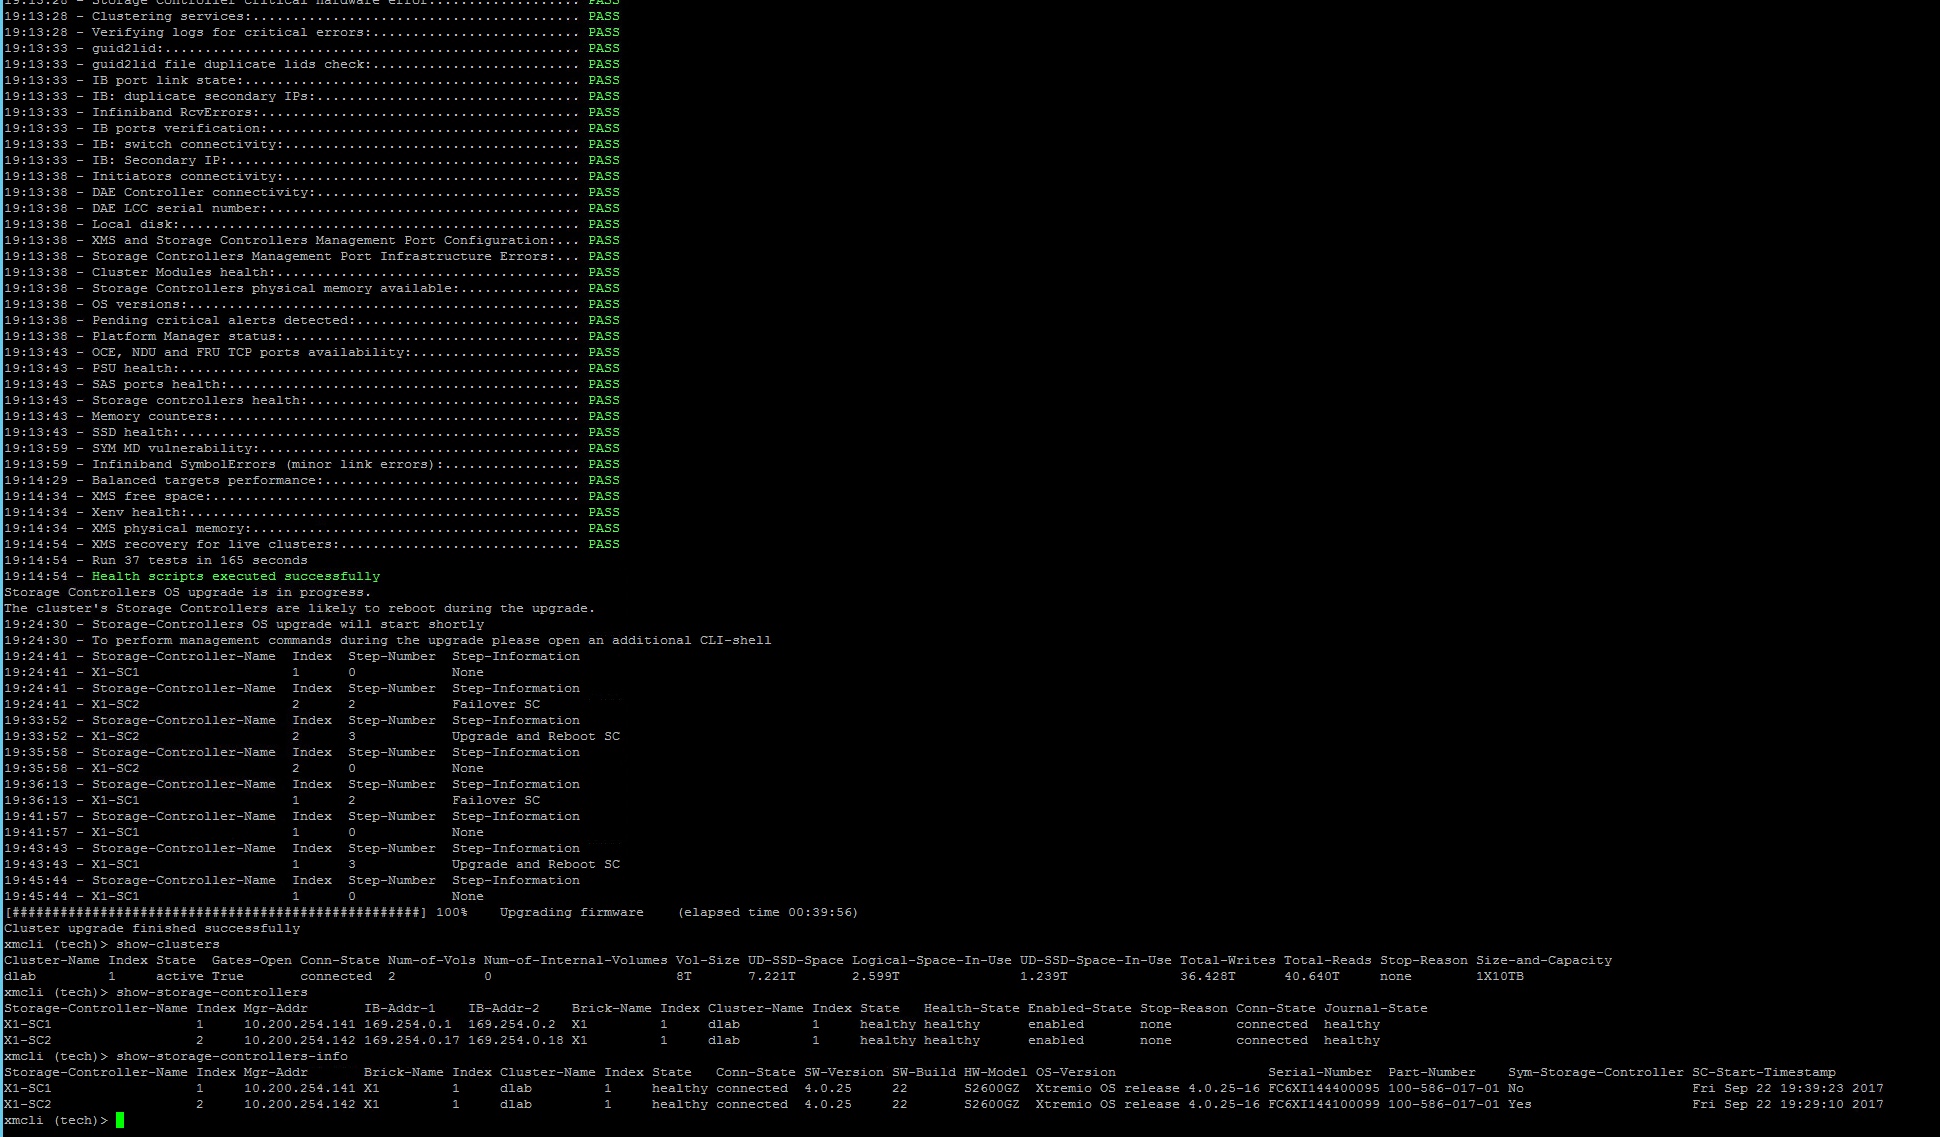
Task: Click the '1X10TB' capacity value
Action: (1499, 976)
